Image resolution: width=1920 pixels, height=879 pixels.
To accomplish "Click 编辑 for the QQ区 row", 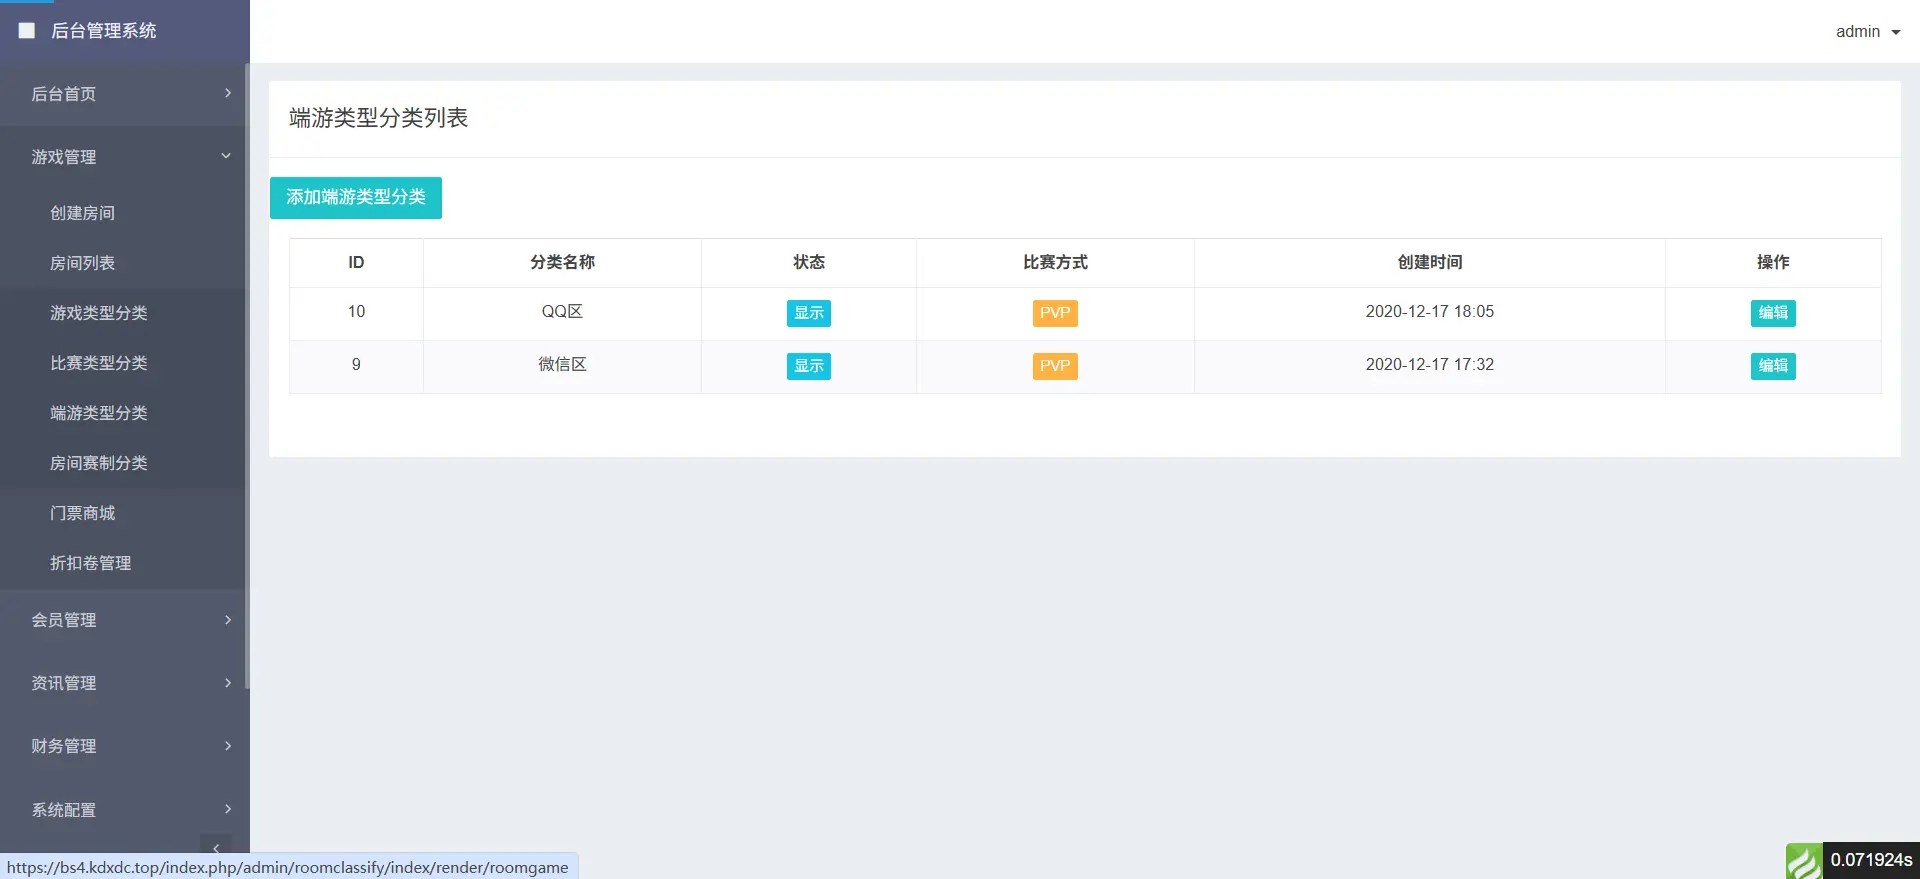I will [1773, 313].
